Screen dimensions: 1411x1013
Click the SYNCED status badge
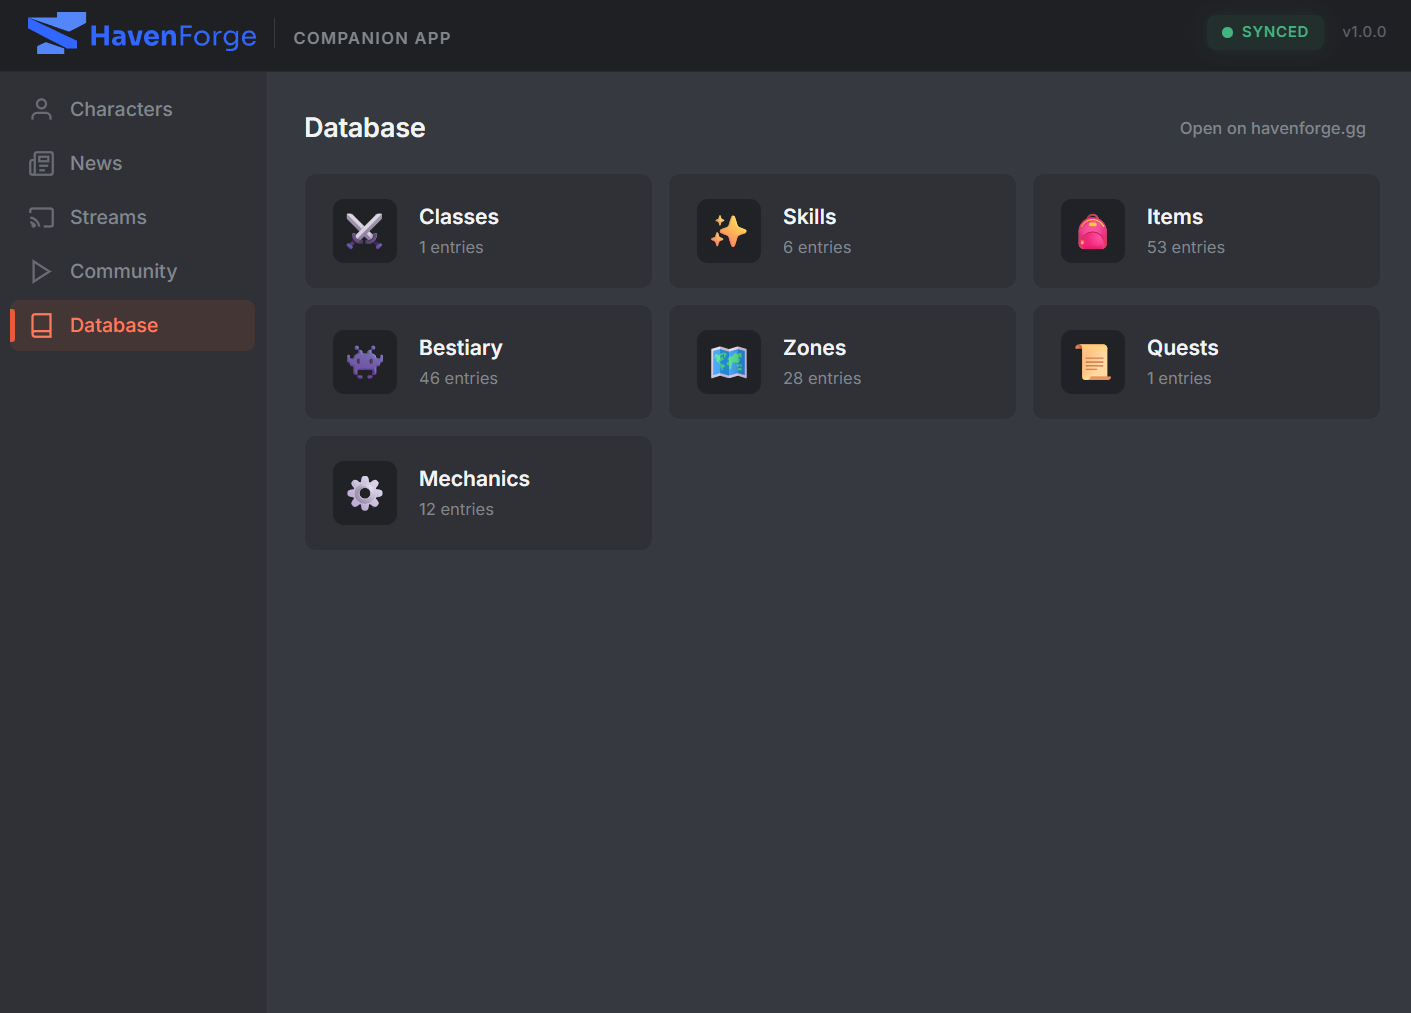[x=1265, y=32]
